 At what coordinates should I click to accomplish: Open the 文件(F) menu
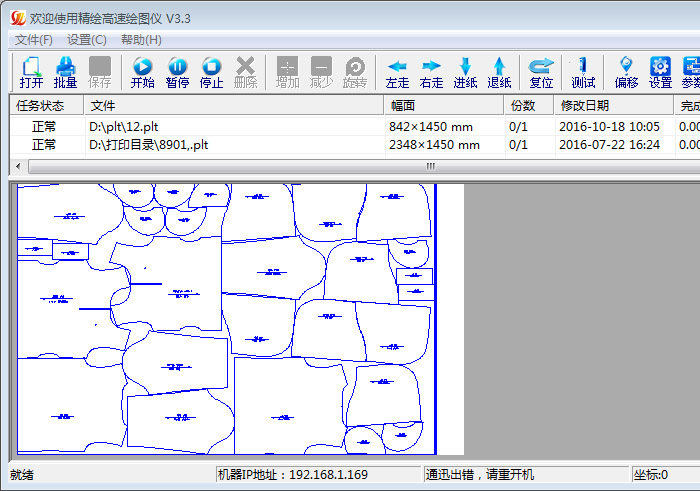pyautogui.click(x=34, y=40)
